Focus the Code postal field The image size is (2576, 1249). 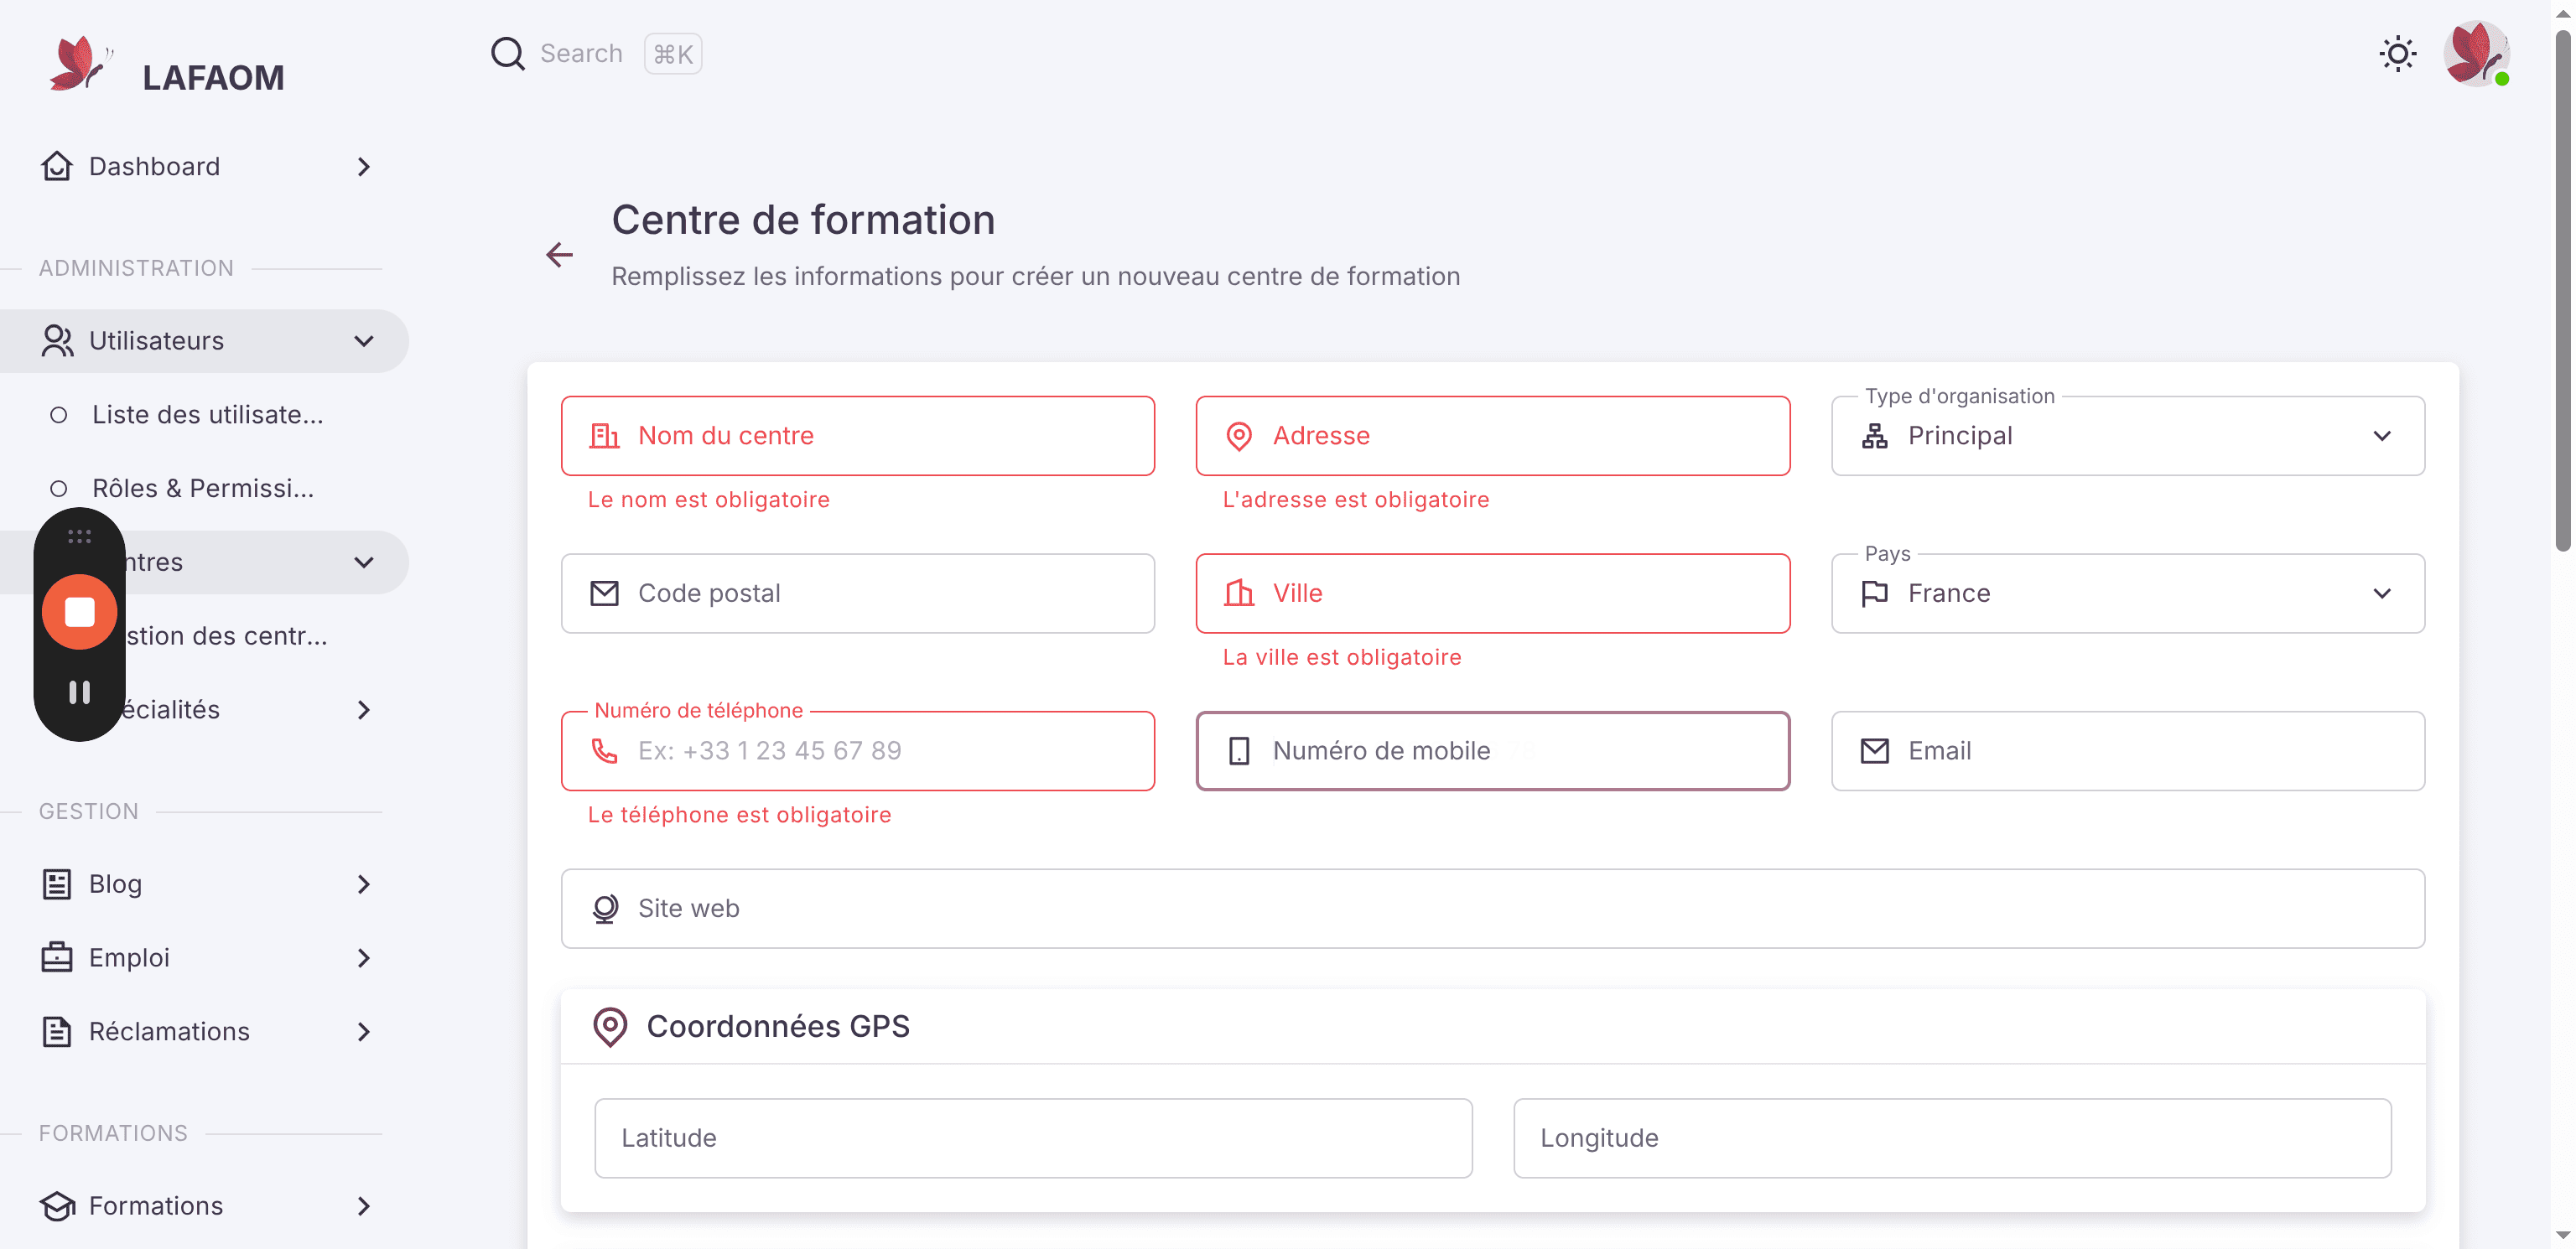[857, 594]
